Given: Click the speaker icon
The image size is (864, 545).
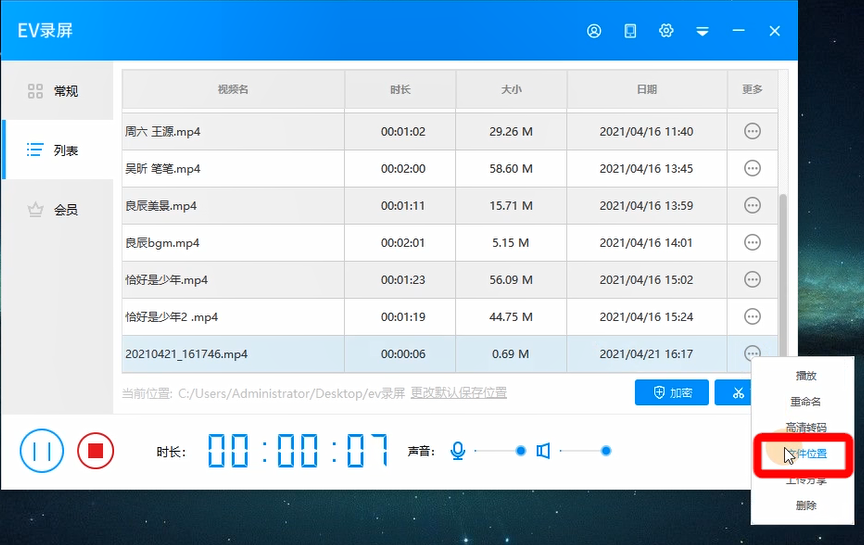Looking at the screenshot, I should pyautogui.click(x=543, y=451).
